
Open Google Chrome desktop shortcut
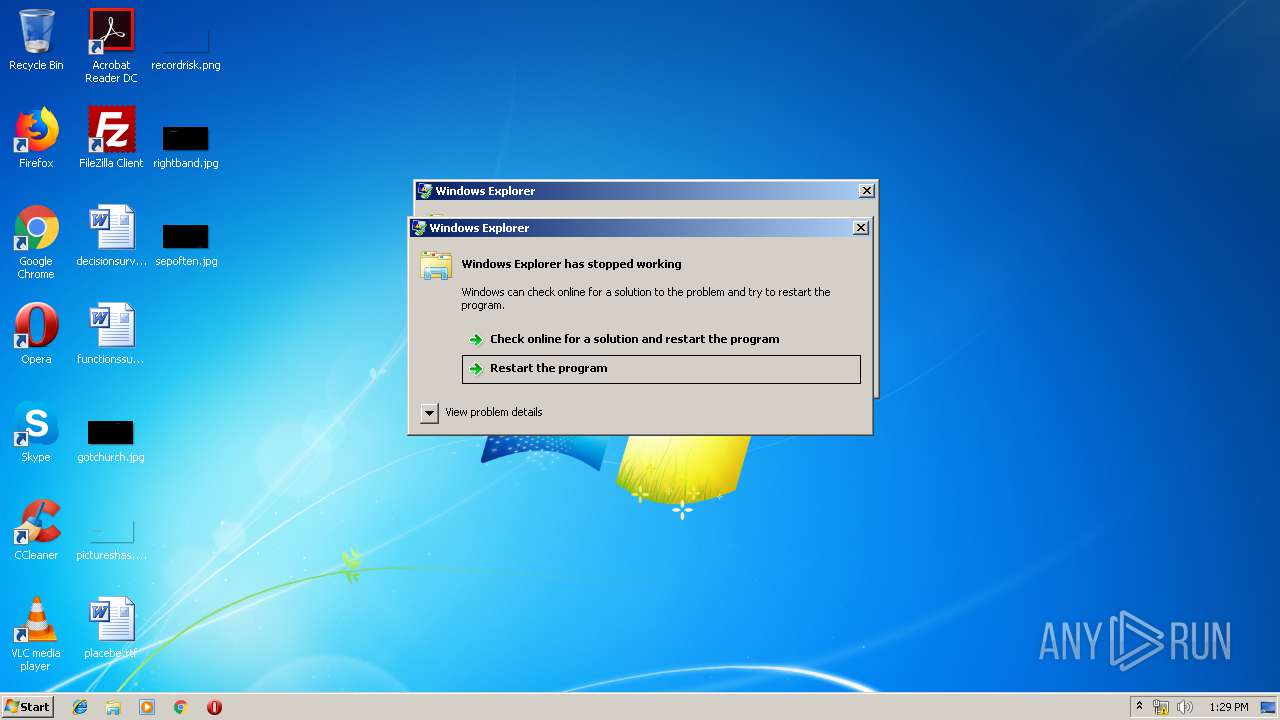(x=36, y=242)
